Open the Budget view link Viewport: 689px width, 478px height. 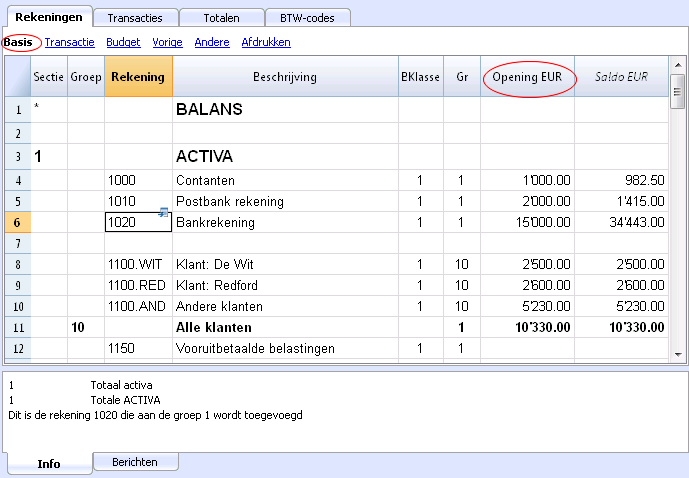tap(123, 42)
